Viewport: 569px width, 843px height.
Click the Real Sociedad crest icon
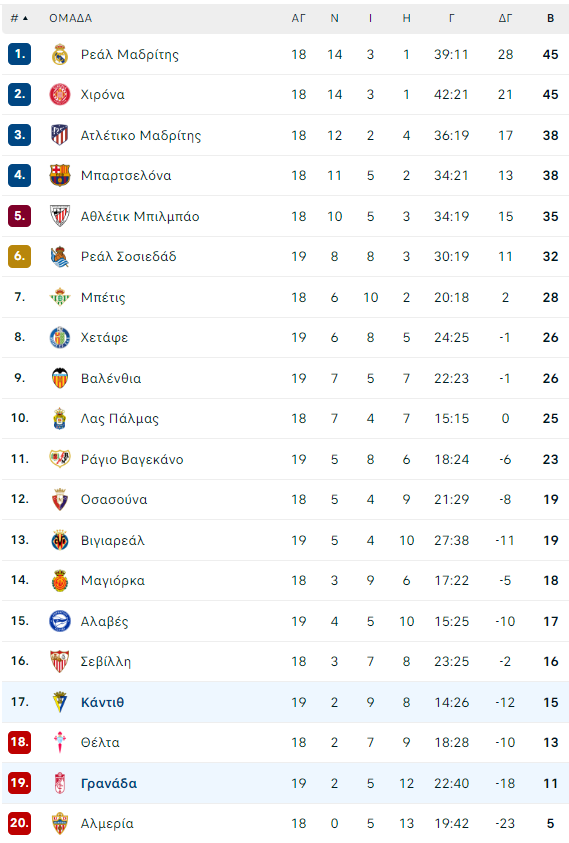pyautogui.click(x=60, y=256)
